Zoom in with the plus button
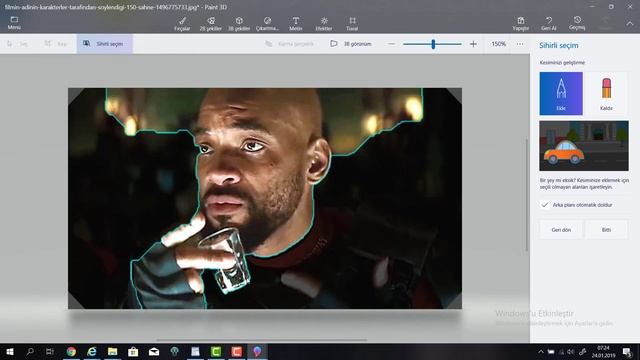The image size is (640, 360). point(473,44)
